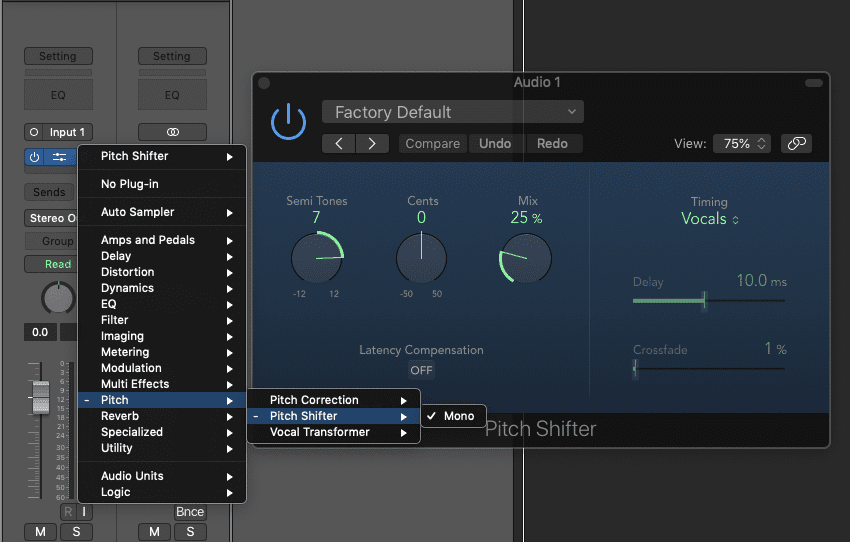850x542 pixels.
Task: Click the Semi Tones knob
Action: pos(316,259)
